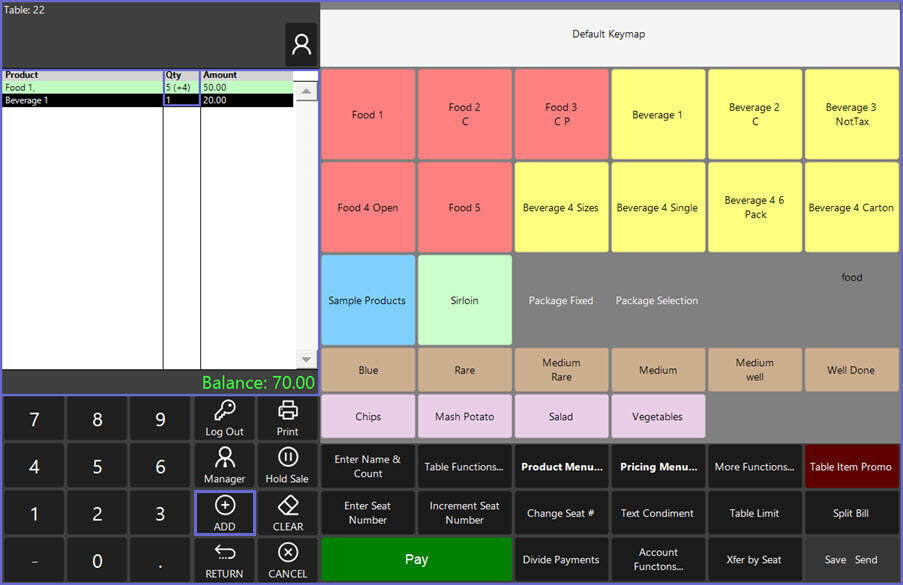Image resolution: width=903 pixels, height=585 pixels.
Task: Expand More Functions options
Action: coord(755,466)
